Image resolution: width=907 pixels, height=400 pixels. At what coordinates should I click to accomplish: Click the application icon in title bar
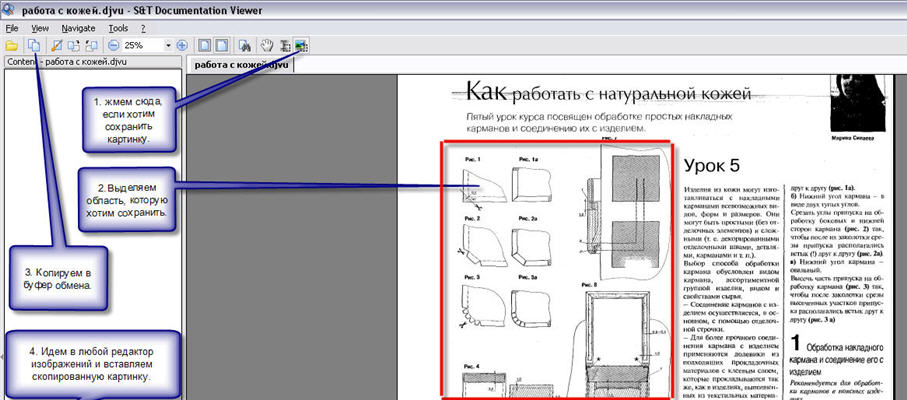click(x=9, y=9)
